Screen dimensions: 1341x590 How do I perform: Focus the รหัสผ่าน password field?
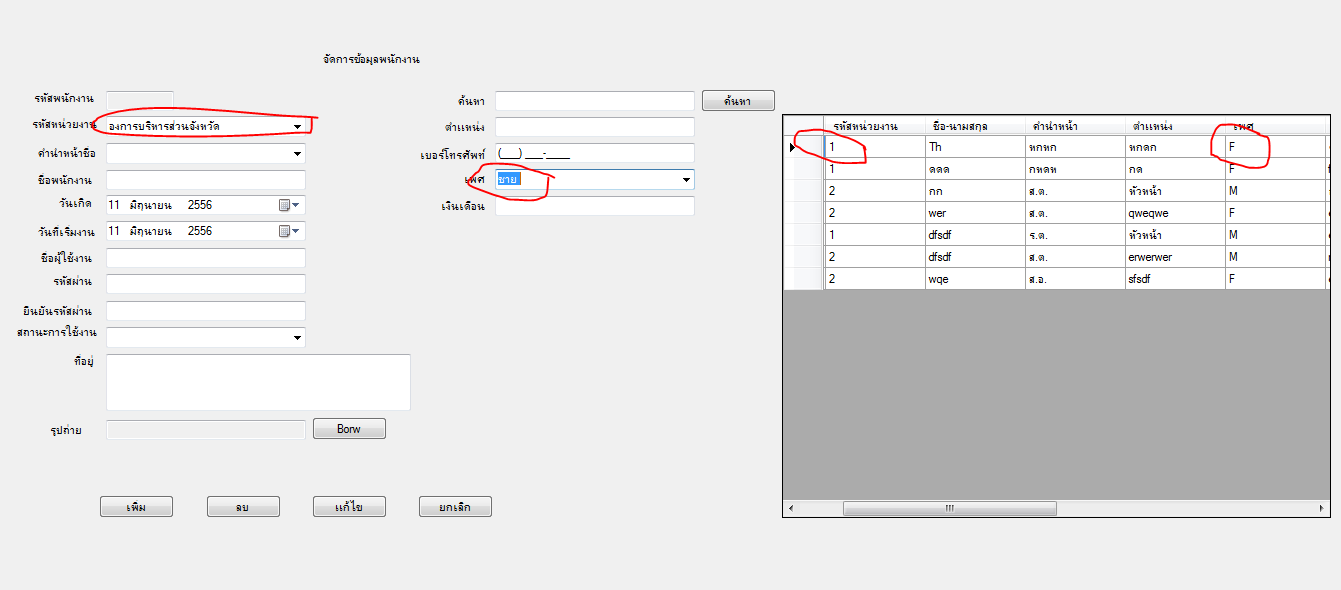(205, 284)
